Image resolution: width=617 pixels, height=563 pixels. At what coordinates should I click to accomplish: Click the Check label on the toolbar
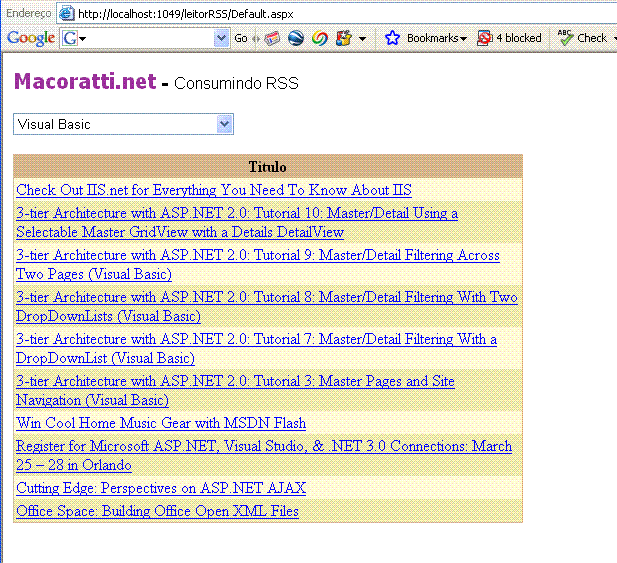592,38
